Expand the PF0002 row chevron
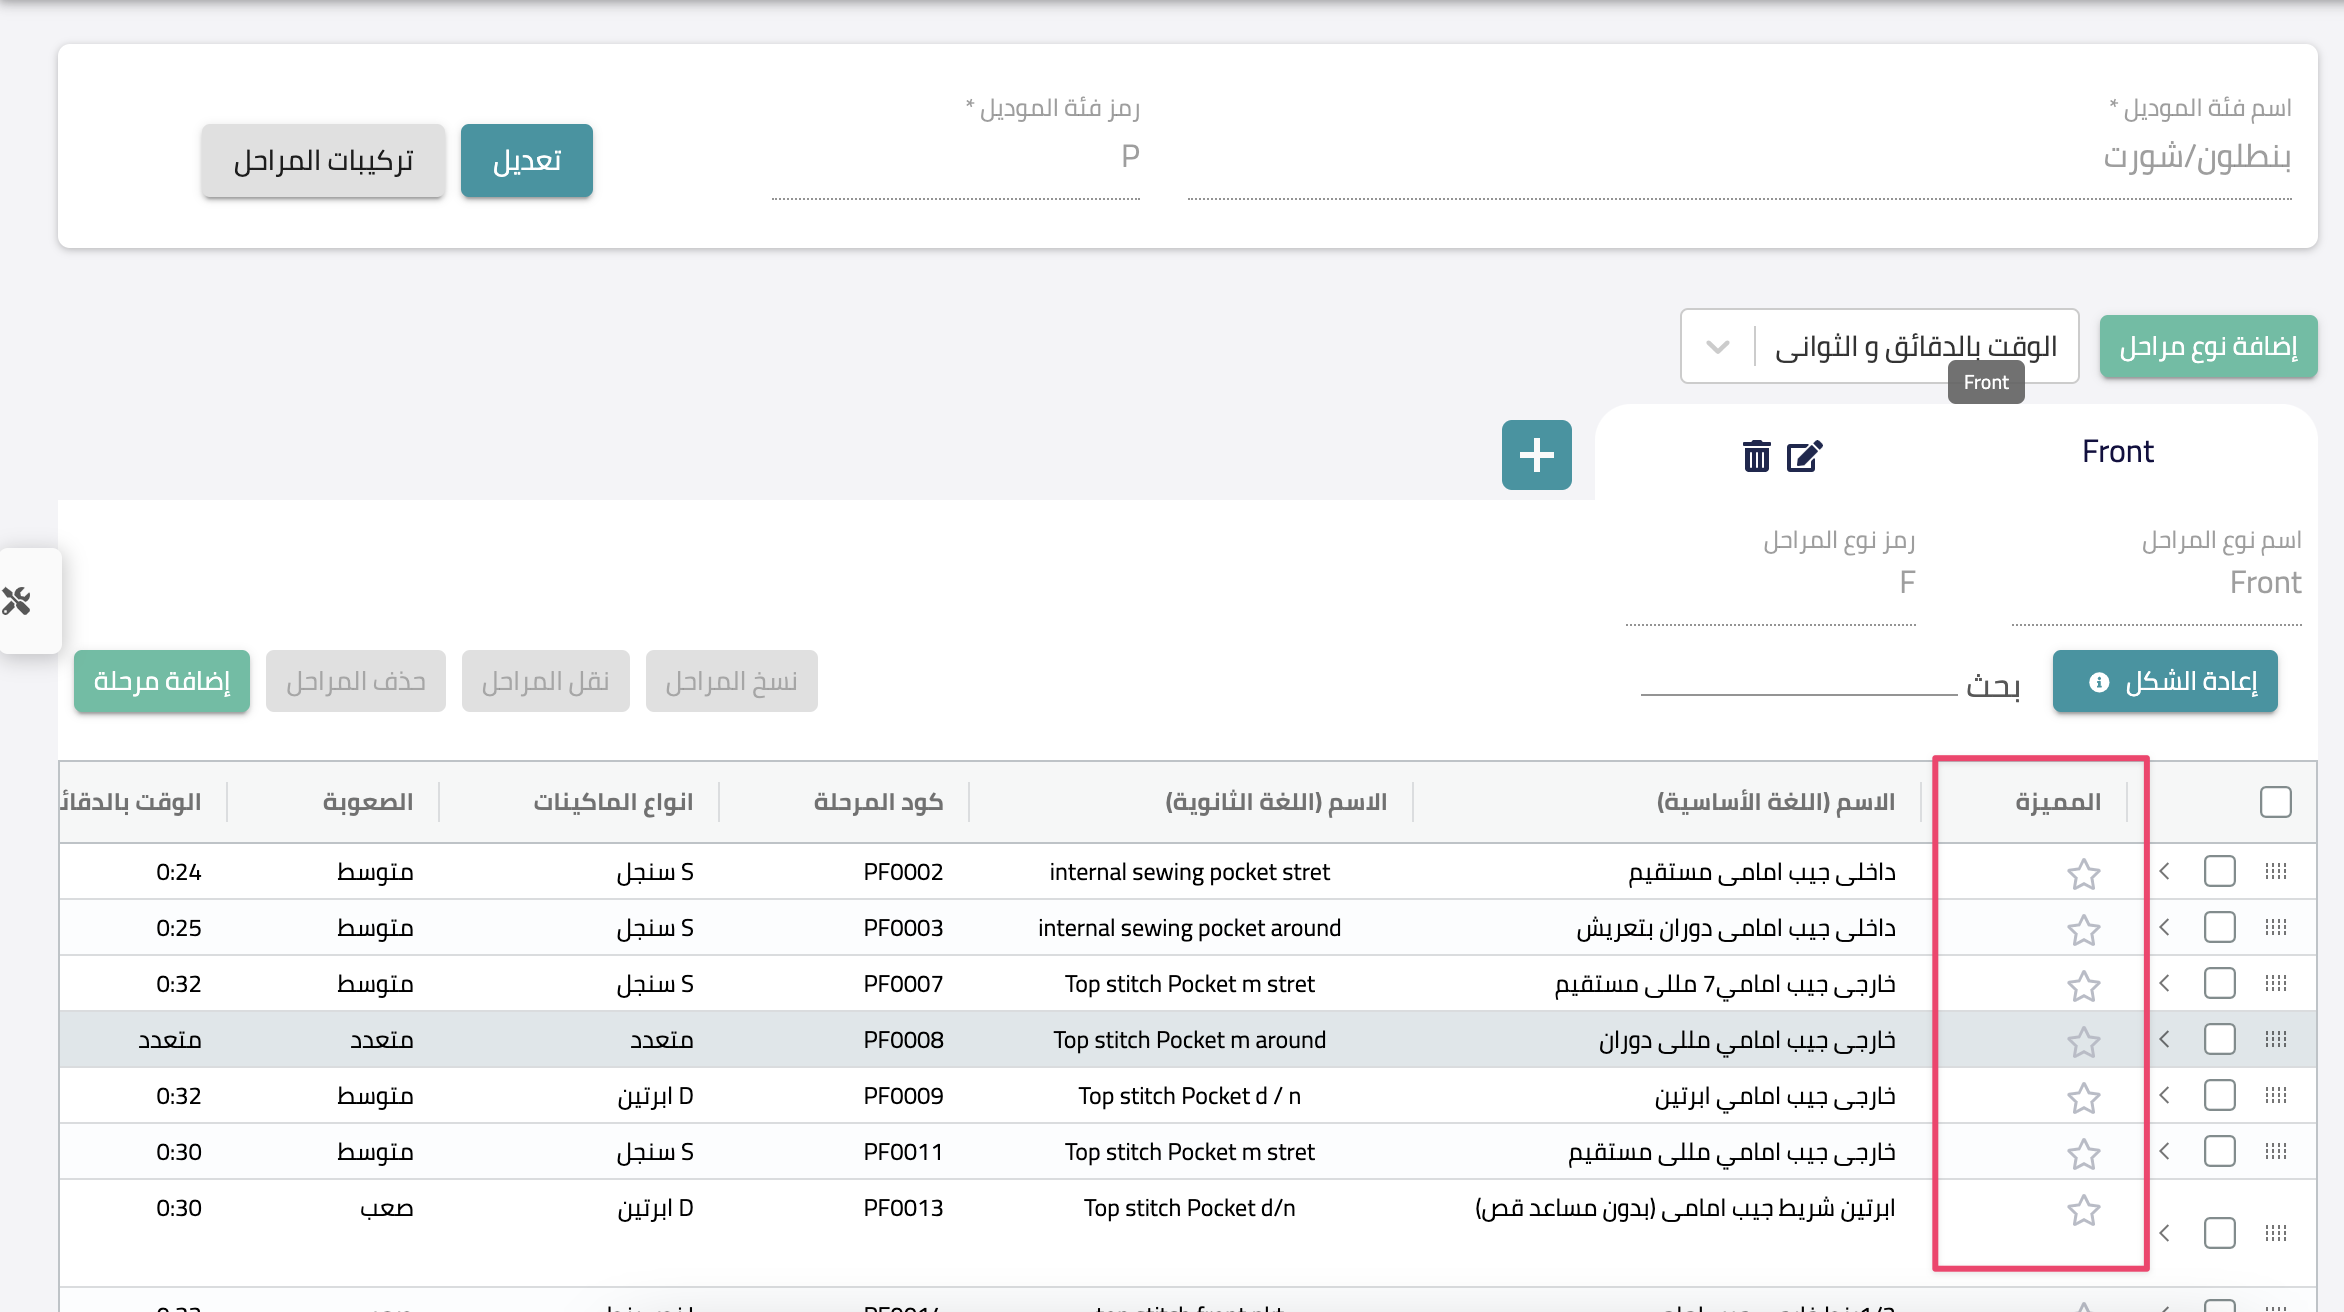This screenshot has height=1312, width=2344. pyautogui.click(x=2164, y=872)
